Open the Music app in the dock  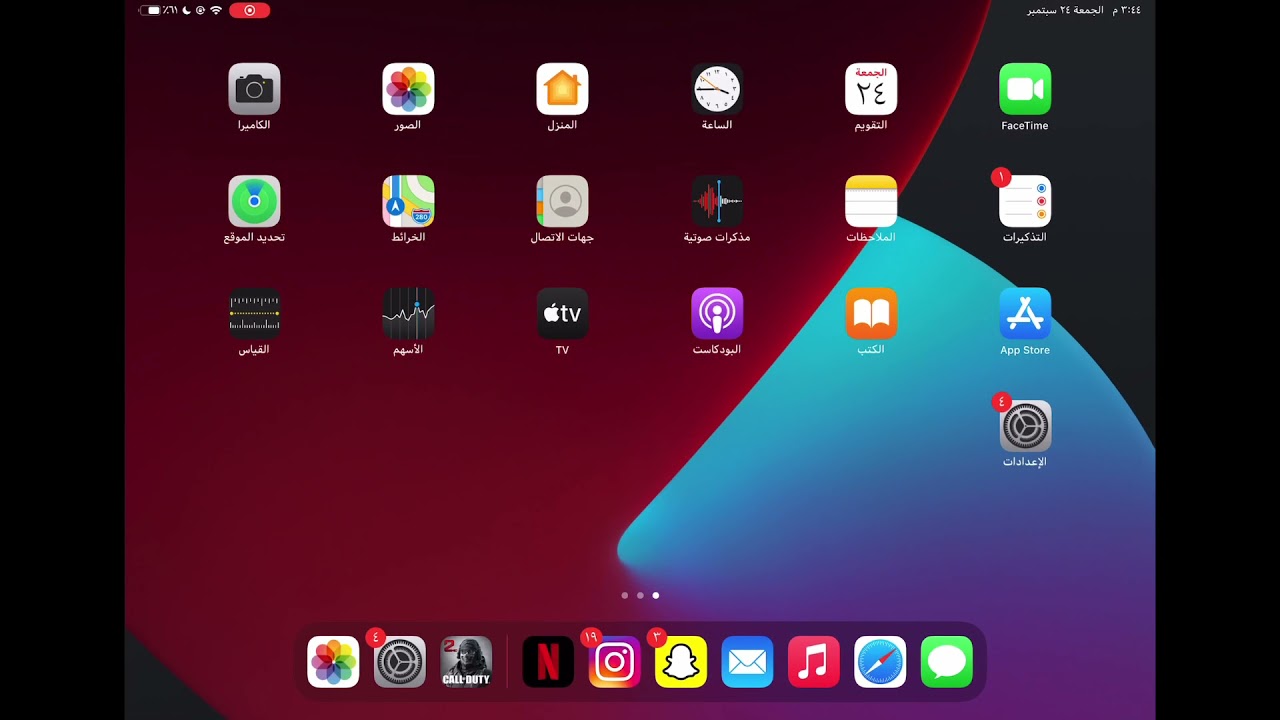click(814, 662)
